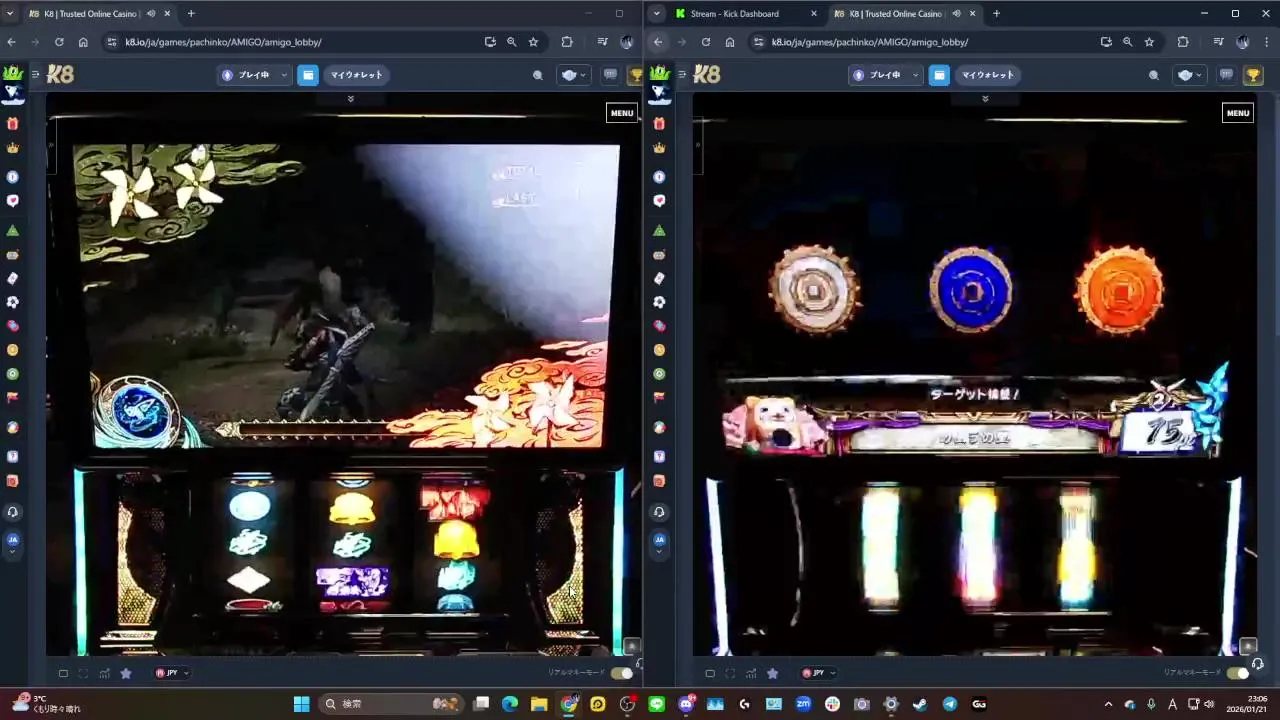Open site search in left K8 window
The width and height of the screenshot is (1280, 720).
pos(538,75)
